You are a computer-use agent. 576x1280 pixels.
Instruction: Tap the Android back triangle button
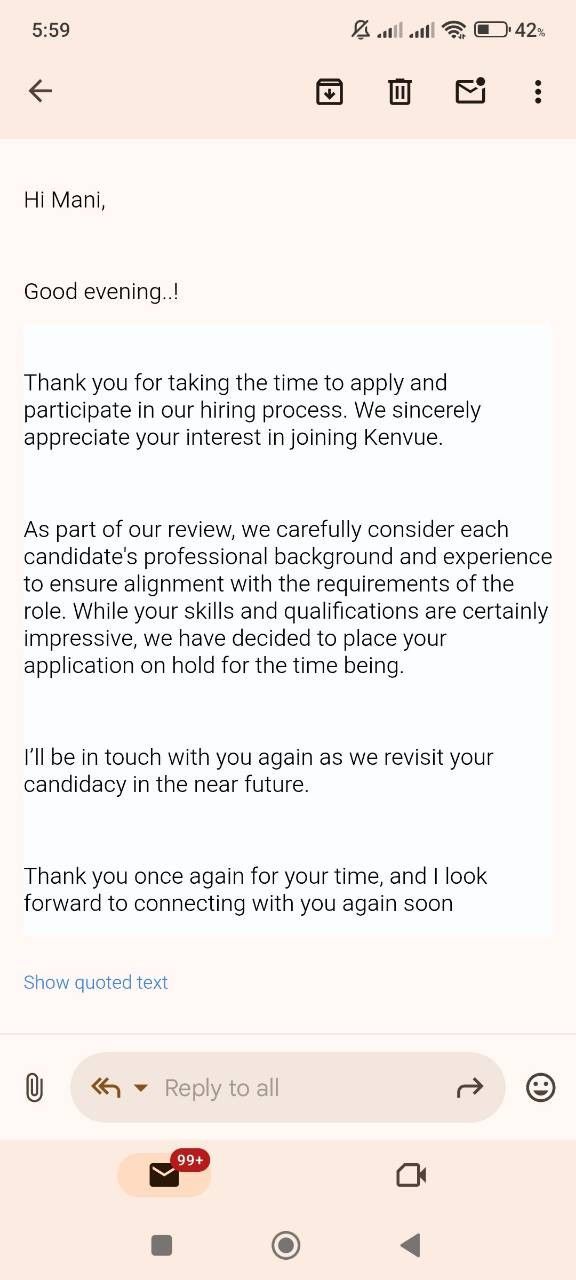(410, 1245)
